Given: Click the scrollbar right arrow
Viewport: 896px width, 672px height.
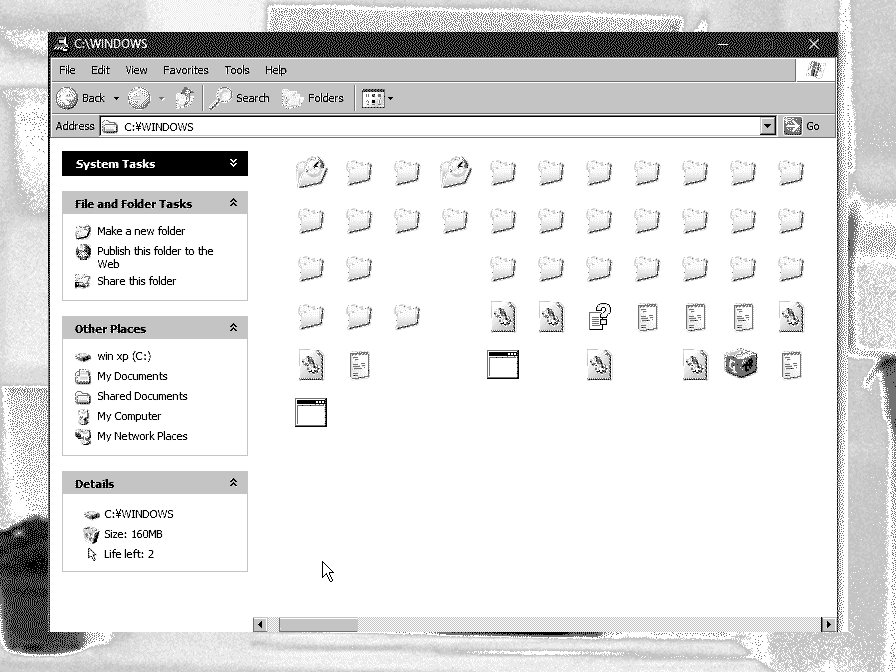Looking at the screenshot, I should [x=829, y=625].
